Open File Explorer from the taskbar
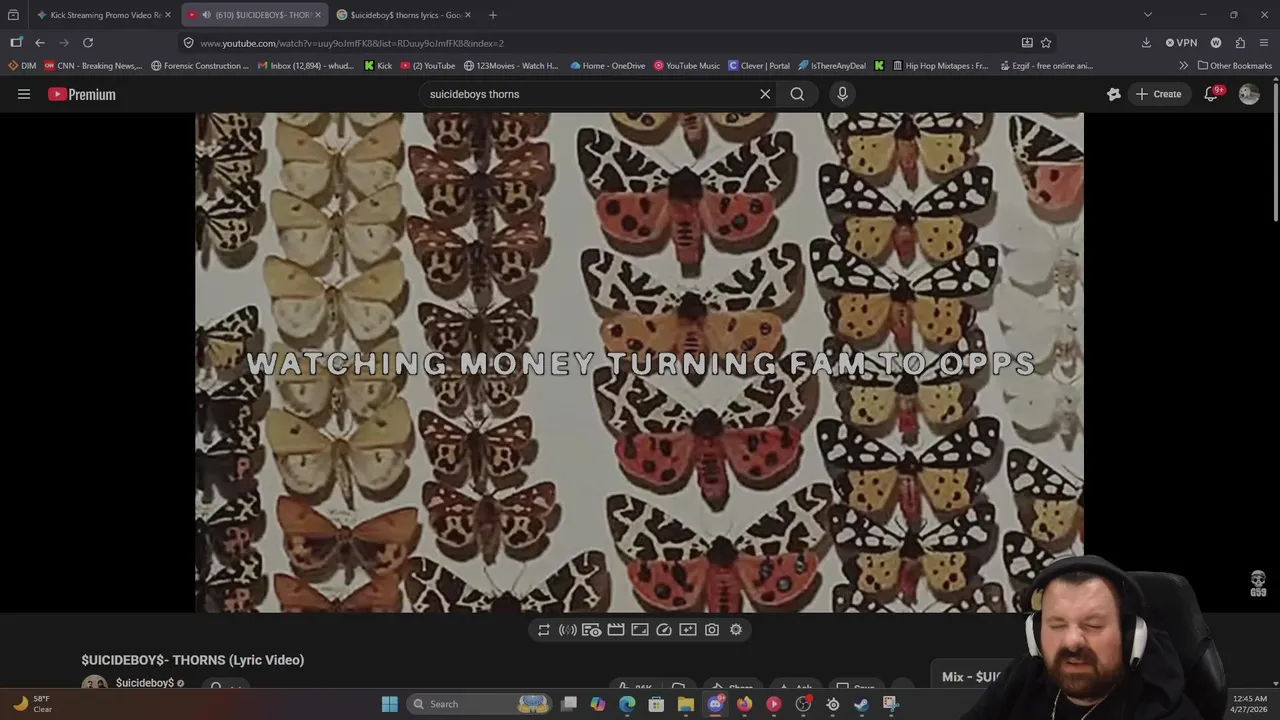This screenshot has width=1280, height=720. (x=685, y=704)
